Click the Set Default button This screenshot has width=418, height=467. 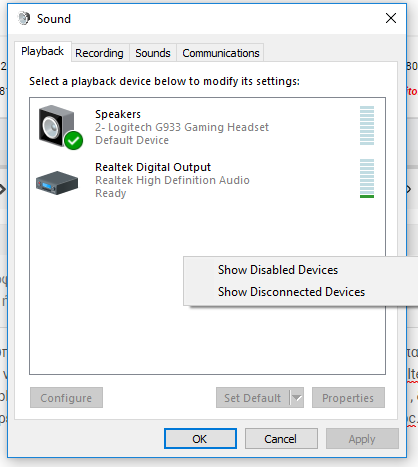[x=253, y=398]
